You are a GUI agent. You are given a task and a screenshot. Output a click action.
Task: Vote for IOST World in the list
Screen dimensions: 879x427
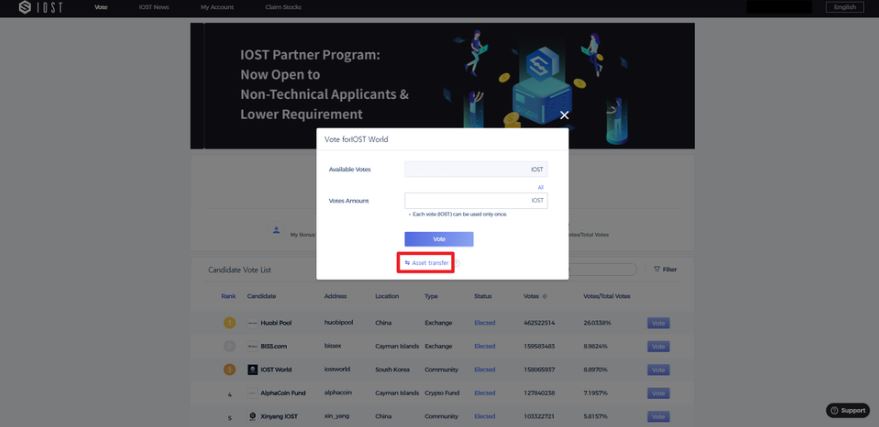click(658, 370)
